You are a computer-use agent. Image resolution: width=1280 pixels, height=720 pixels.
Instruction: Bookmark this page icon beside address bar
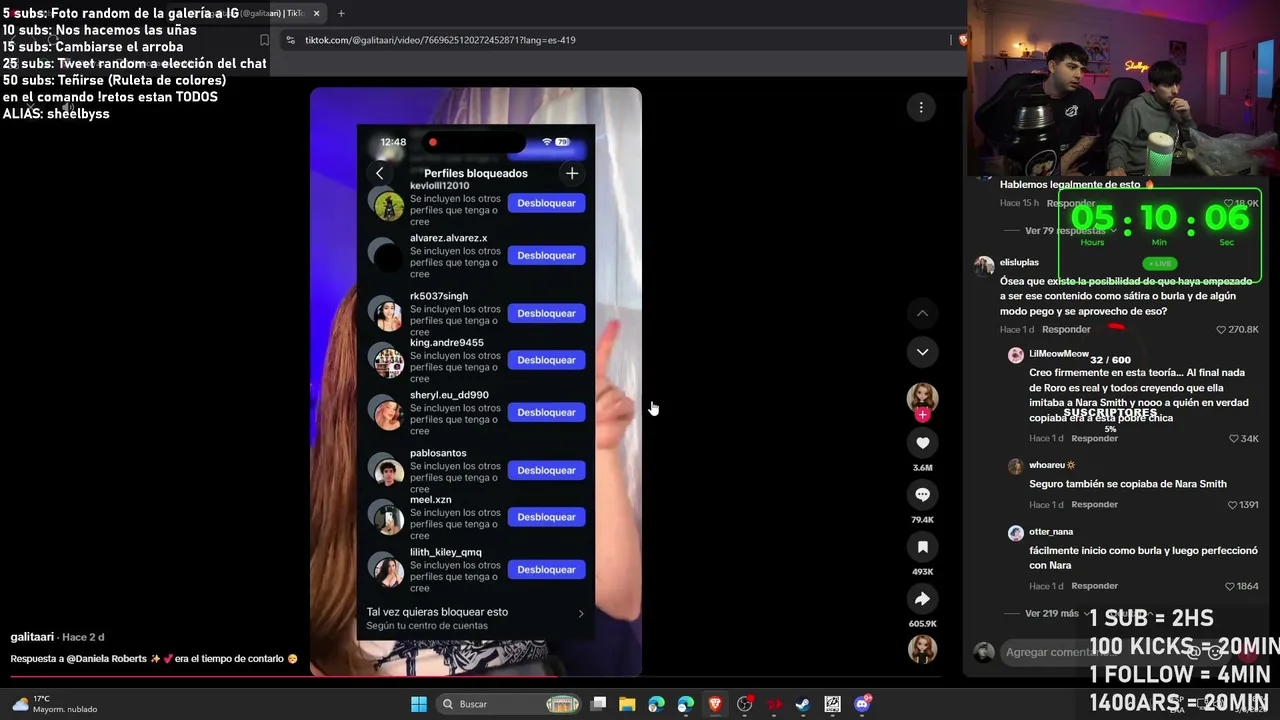(x=264, y=40)
